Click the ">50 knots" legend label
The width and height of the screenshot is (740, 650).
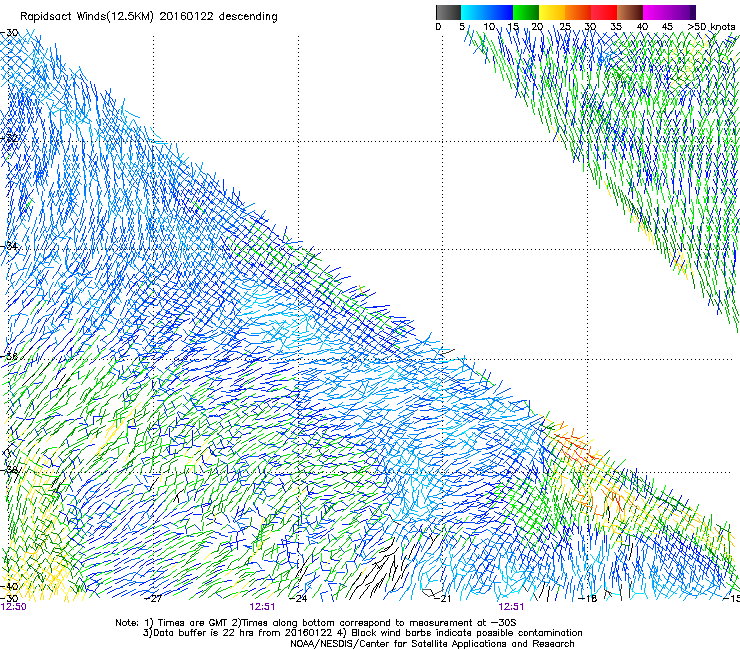pyautogui.click(x=711, y=27)
